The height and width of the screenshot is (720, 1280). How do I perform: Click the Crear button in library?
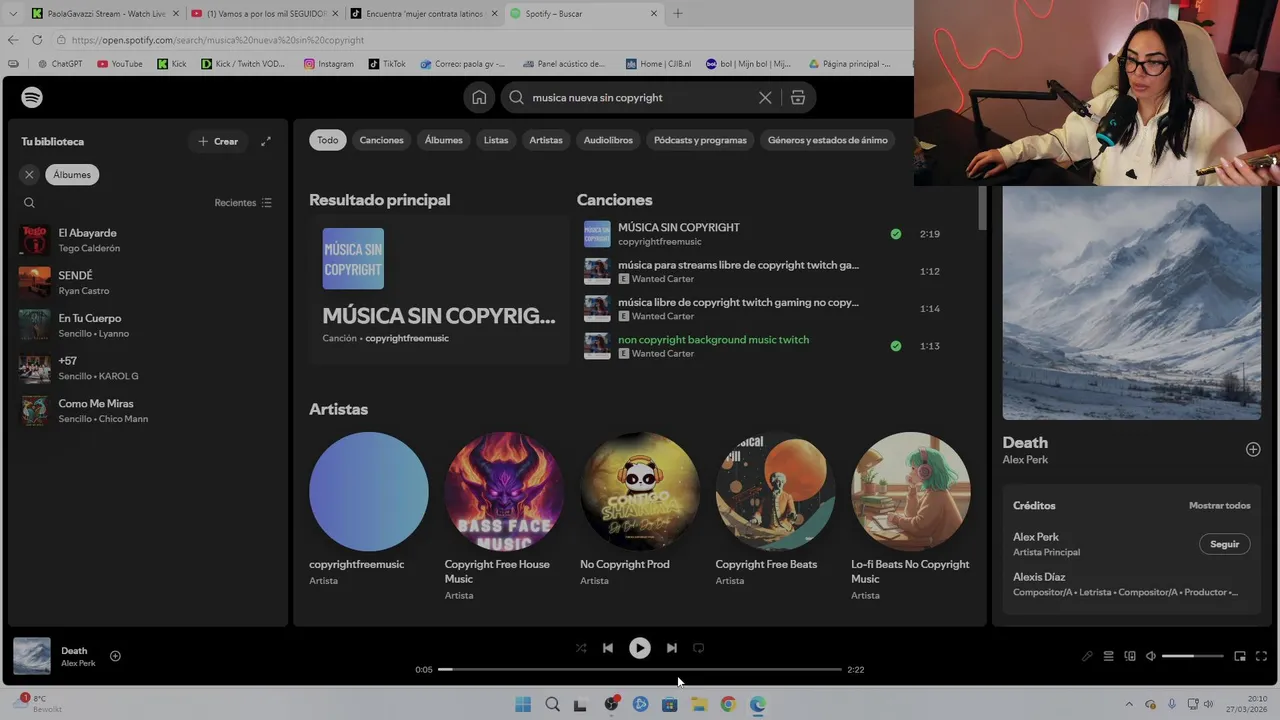click(x=218, y=141)
